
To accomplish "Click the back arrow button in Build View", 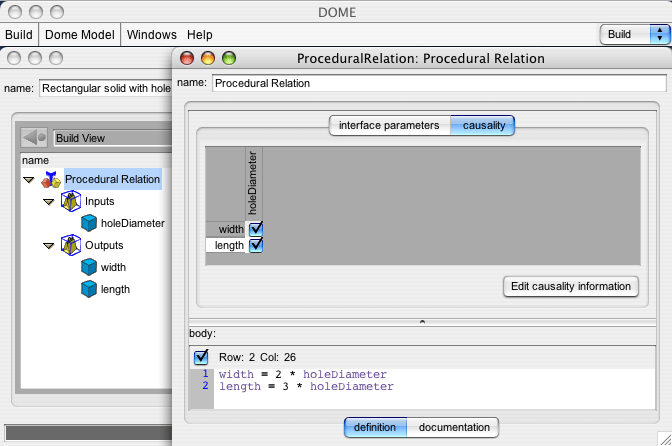I will tap(34, 138).
